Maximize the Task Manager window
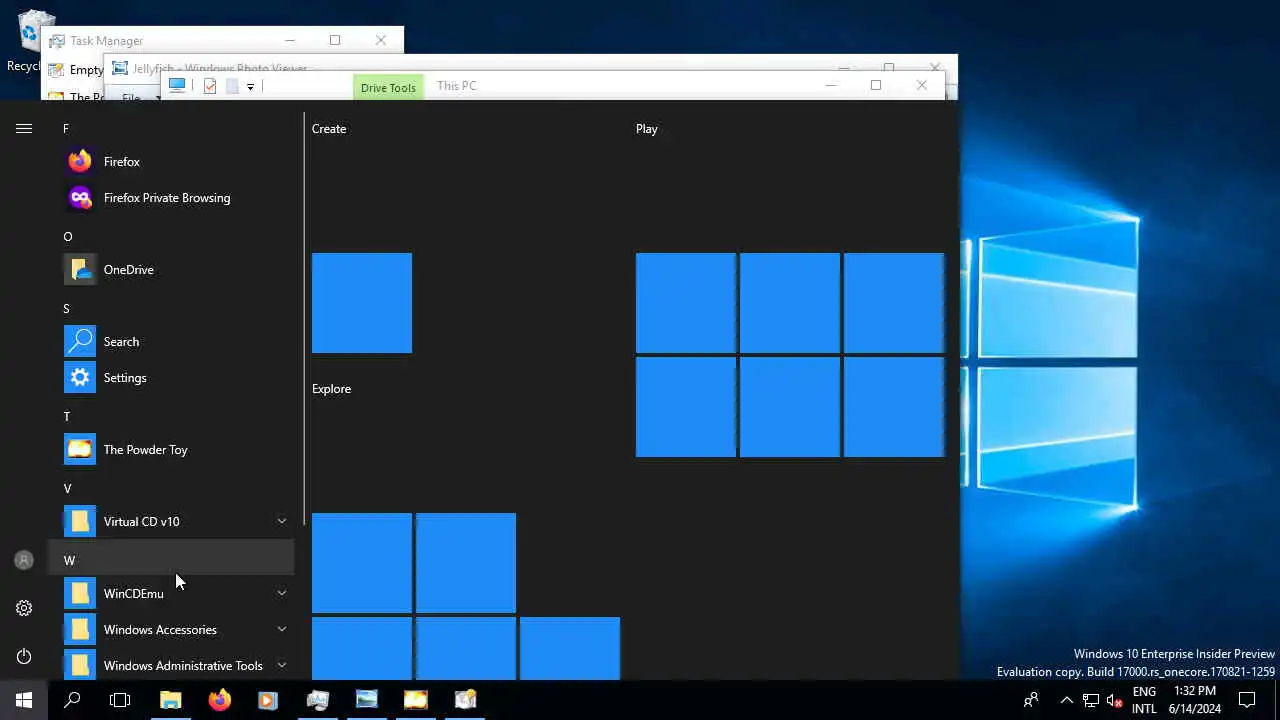The image size is (1280, 720). pos(335,40)
